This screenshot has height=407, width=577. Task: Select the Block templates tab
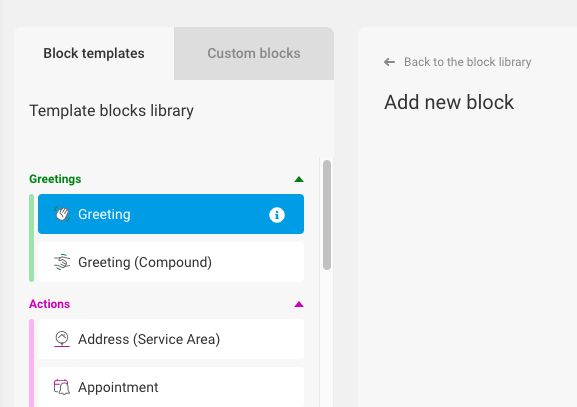point(94,53)
